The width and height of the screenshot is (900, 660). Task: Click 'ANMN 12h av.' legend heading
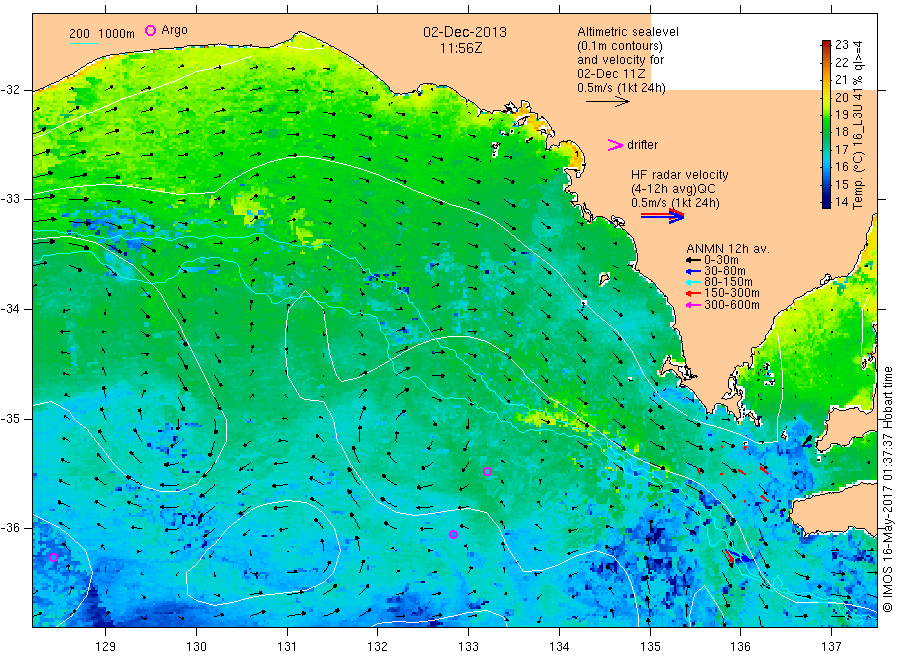point(727,249)
